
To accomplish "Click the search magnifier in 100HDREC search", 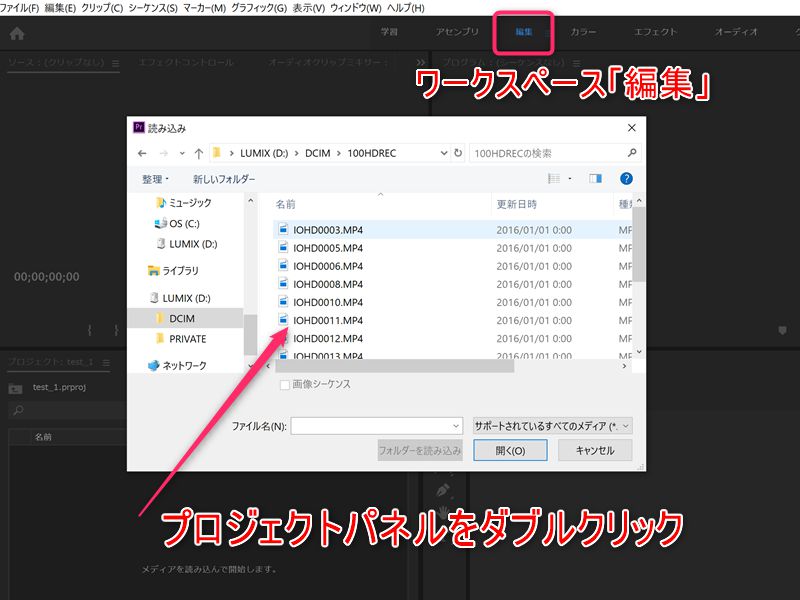I will (632, 154).
